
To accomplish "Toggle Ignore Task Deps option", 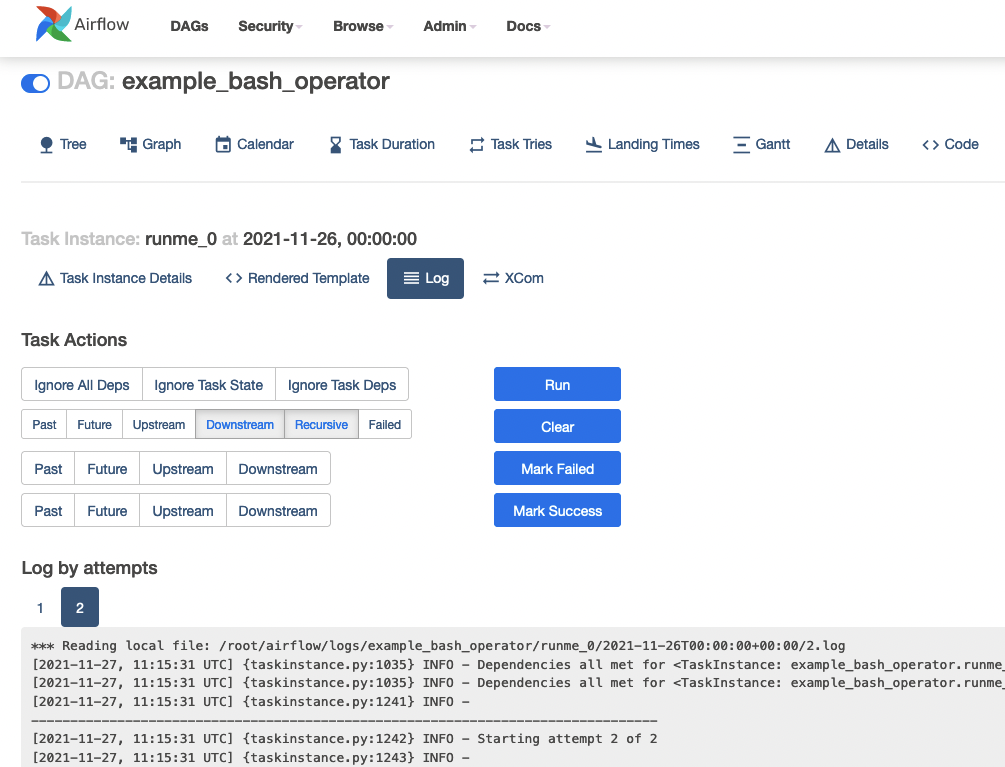I will pos(342,384).
